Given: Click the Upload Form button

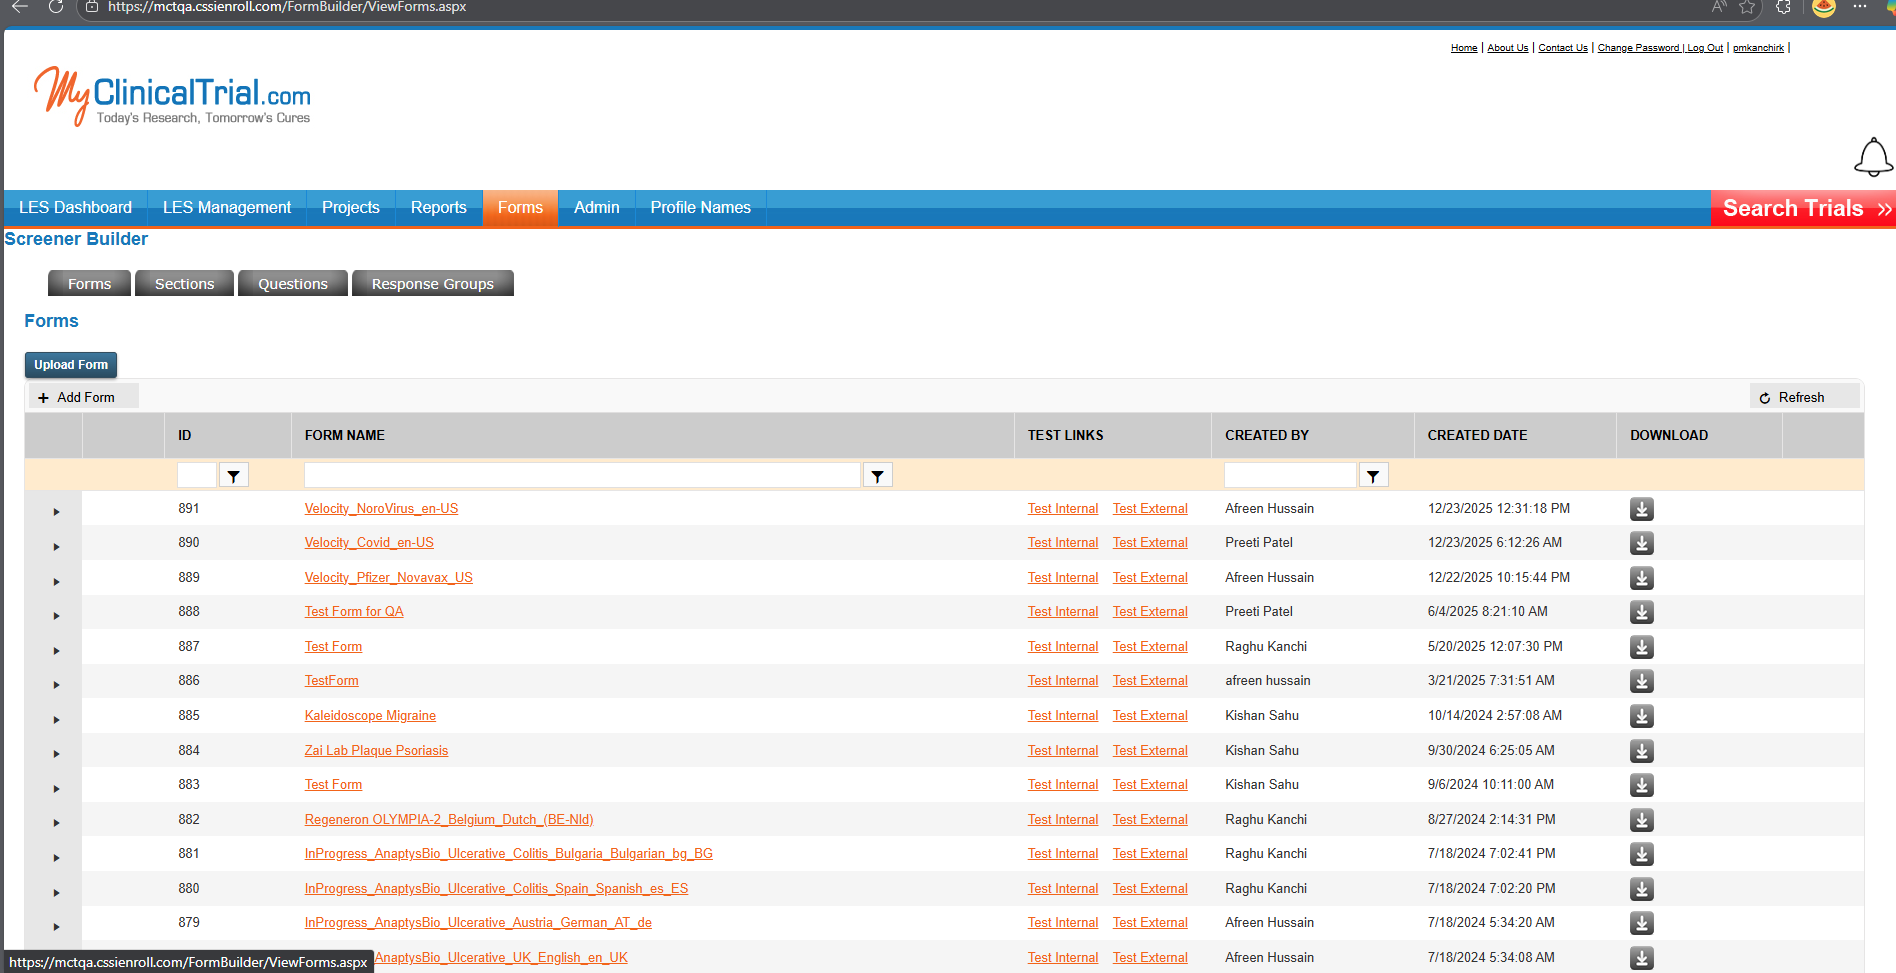Looking at the screenshot, I should [x=71, y=365].
